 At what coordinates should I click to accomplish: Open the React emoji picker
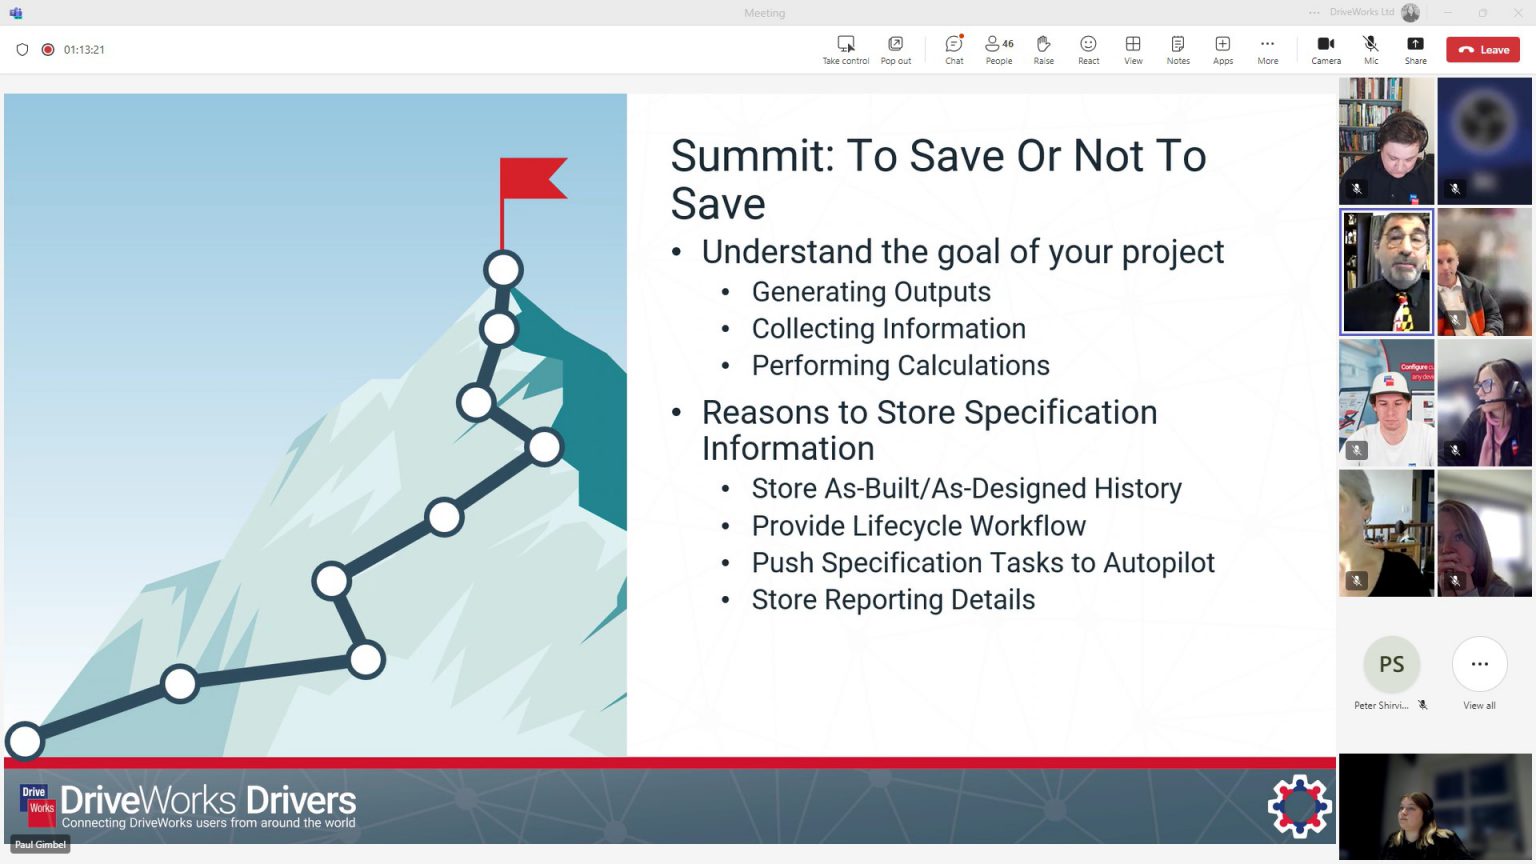(1088, 49)
